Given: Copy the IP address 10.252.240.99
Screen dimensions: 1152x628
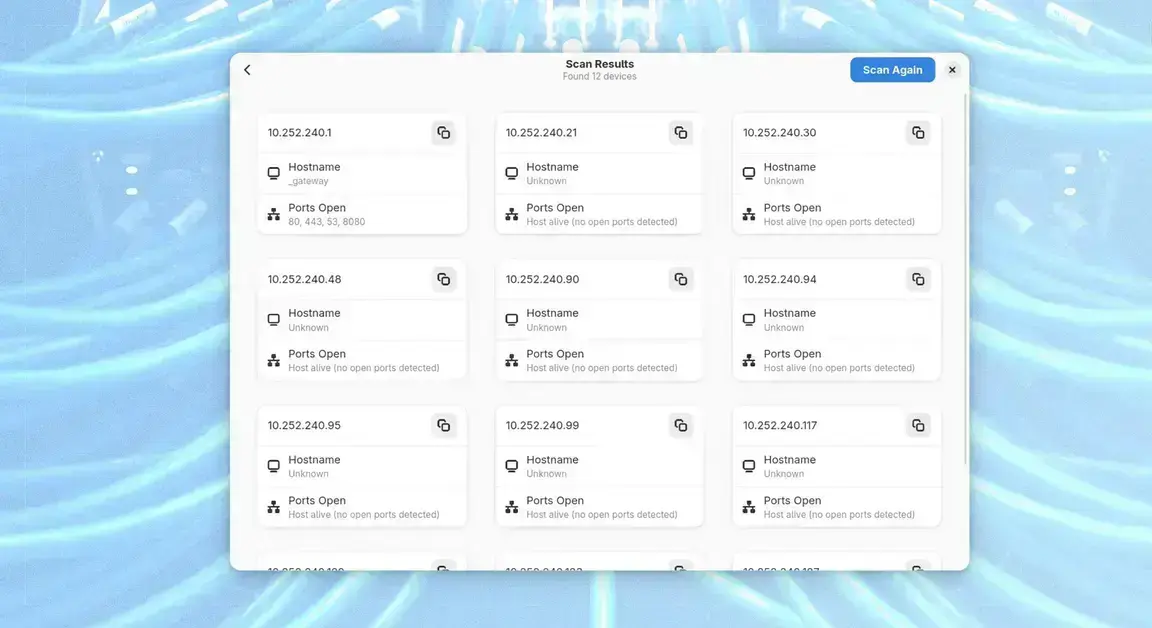Looking at the screenshot, I should pyautogui.click(x=681, y=425).
